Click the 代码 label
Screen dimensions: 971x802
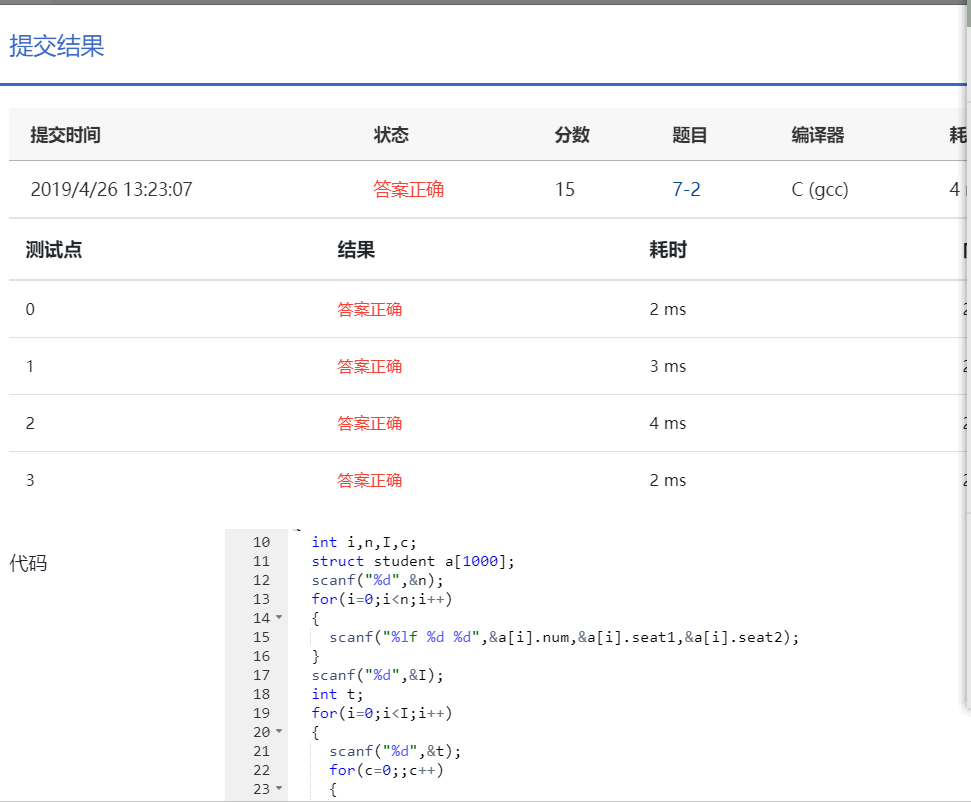(28, 563)
